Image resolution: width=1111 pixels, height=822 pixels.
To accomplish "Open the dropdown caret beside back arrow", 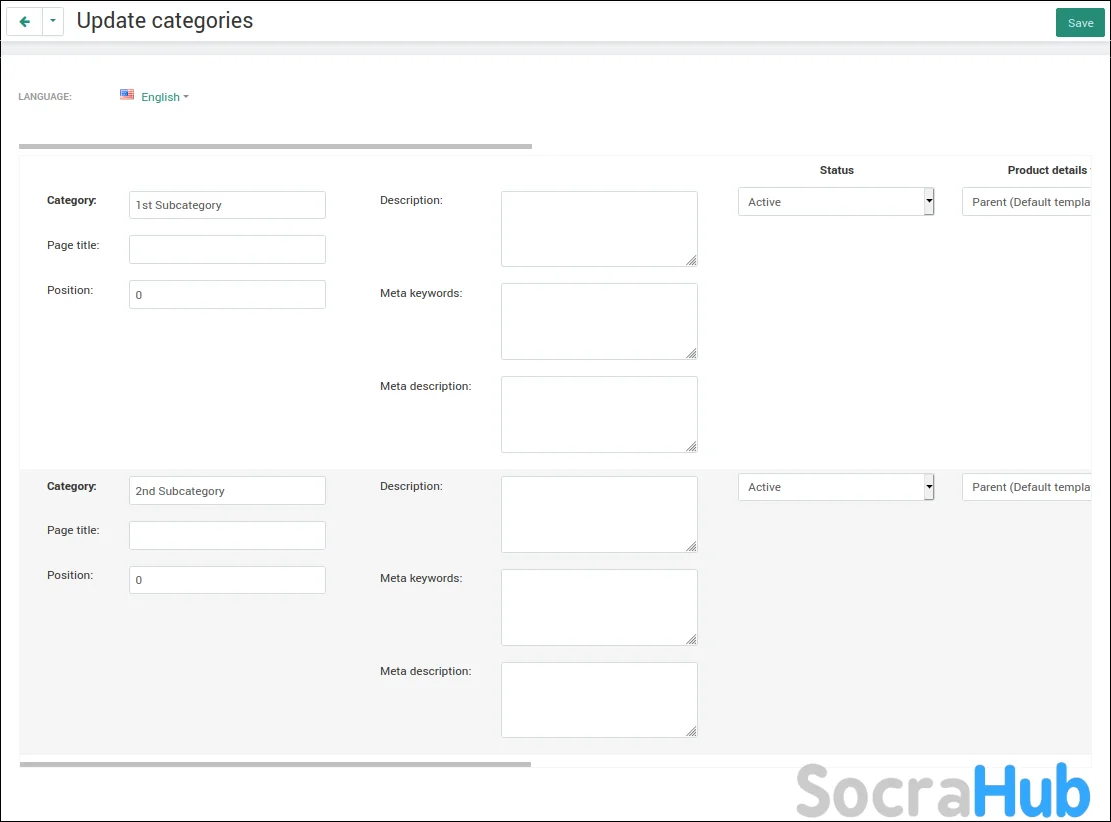I will (x=53, y=21).
